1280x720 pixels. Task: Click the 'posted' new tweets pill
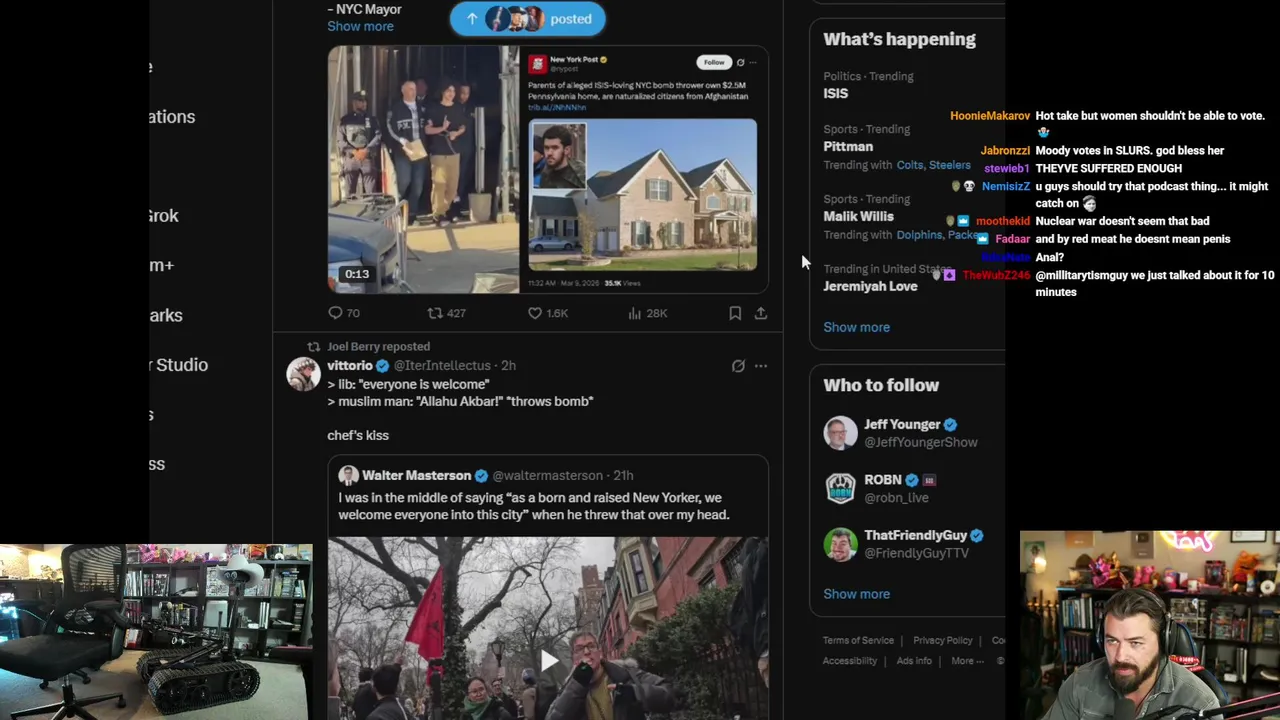point(527,18)
